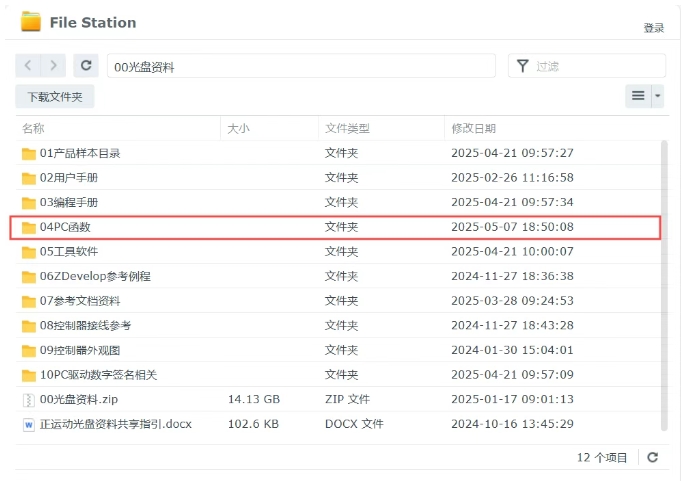
Task: Switch to list view icon
Action: coord(638,96)
